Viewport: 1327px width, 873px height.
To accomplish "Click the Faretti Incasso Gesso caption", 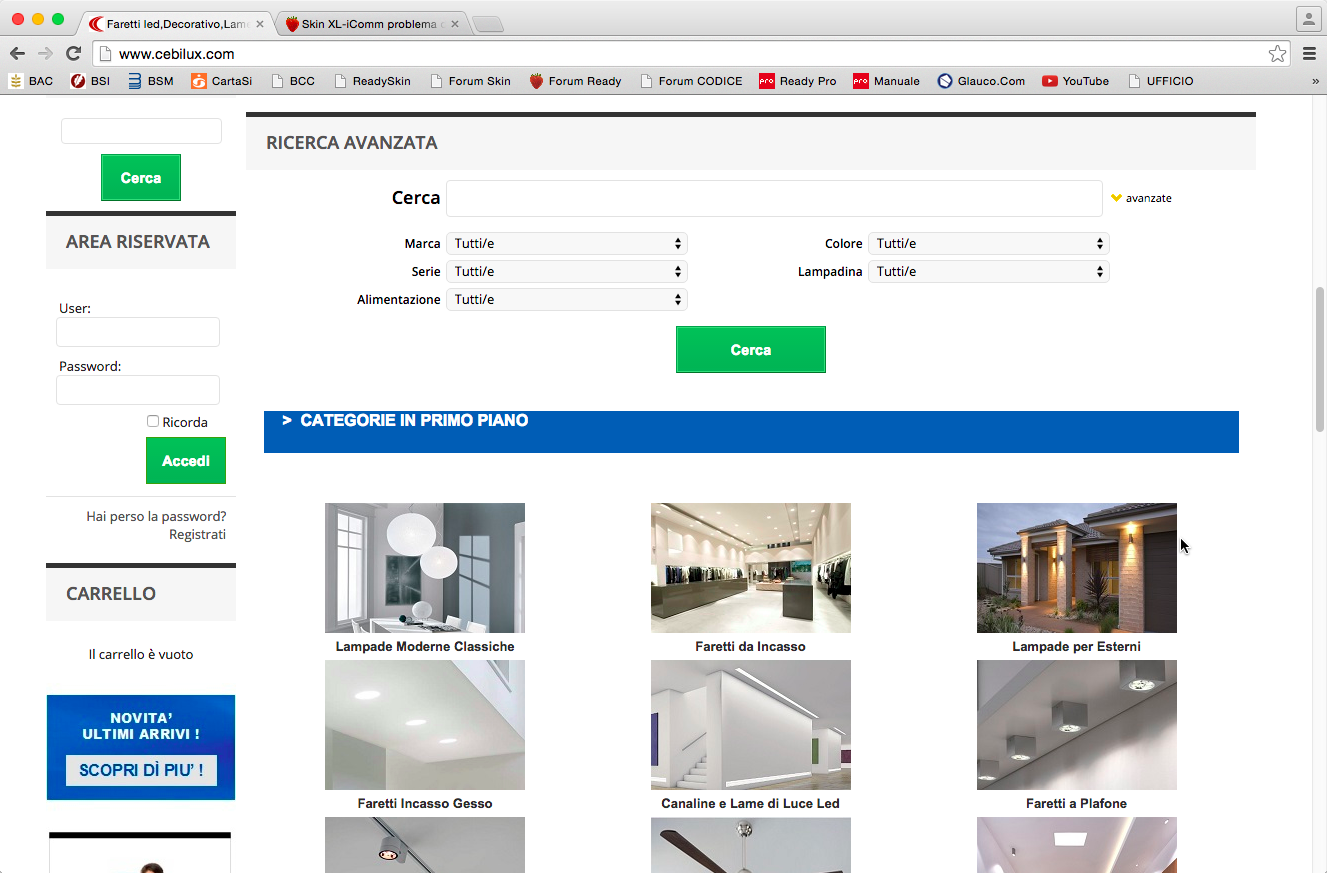I will (425, 804).
